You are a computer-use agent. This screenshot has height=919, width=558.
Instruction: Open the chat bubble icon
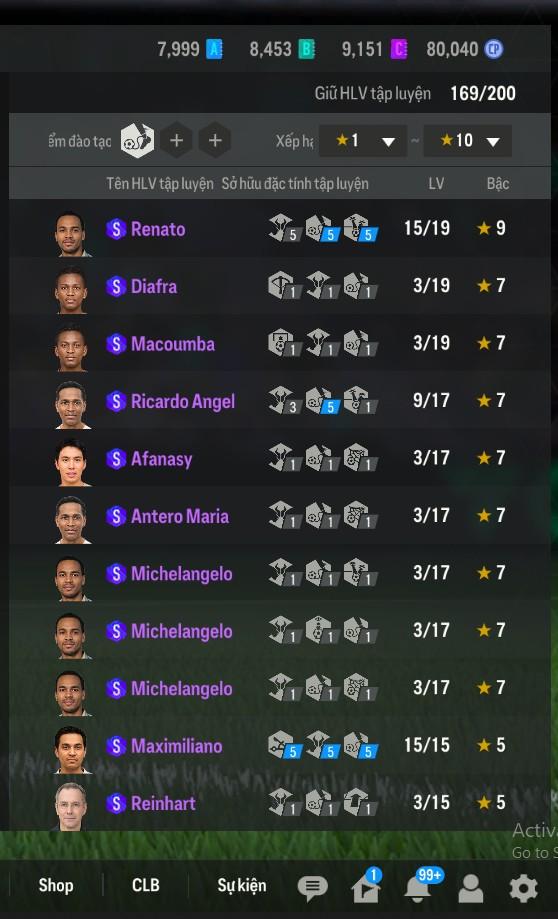click(312, 889)
